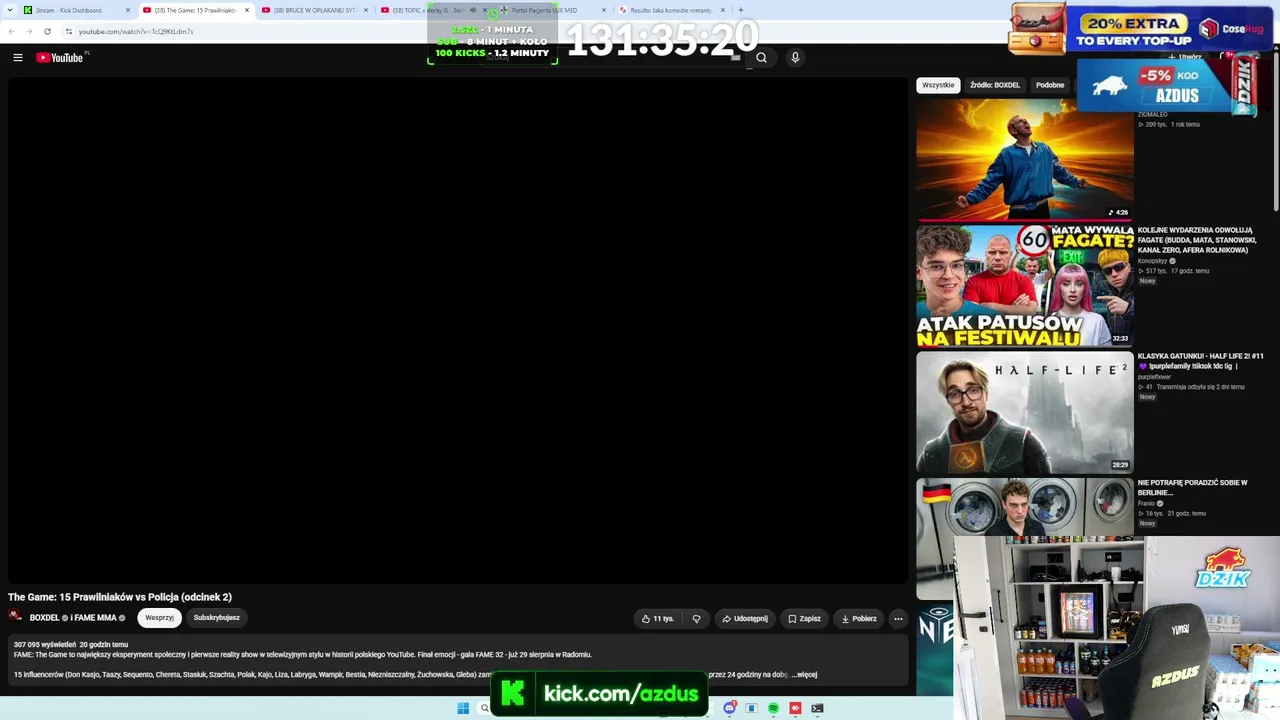Select The Game: 15 Prawilniaków browser tab
Screen dimensions: 1280x720
195,10
